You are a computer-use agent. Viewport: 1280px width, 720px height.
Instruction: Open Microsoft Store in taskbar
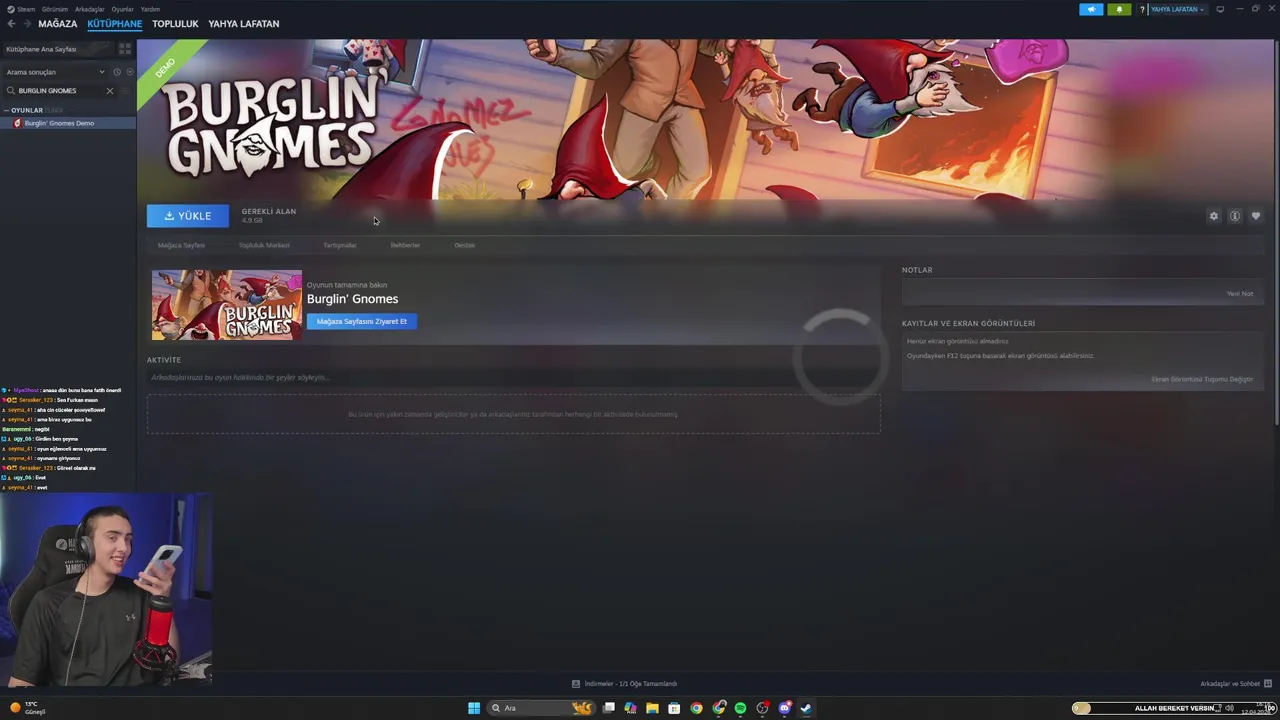click(674, 708)
